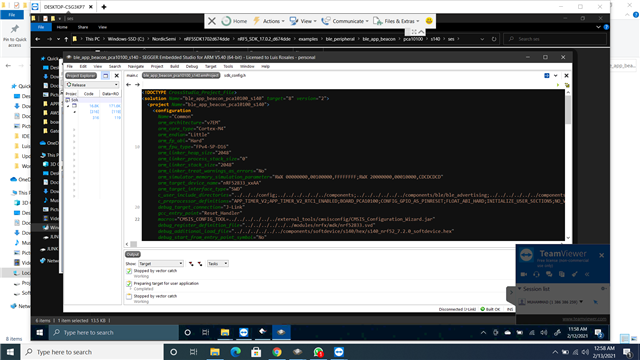
Task: Open the View dropdown in TeamViewer toolbar
Action: pyautogui.click(x=303, y=21)
